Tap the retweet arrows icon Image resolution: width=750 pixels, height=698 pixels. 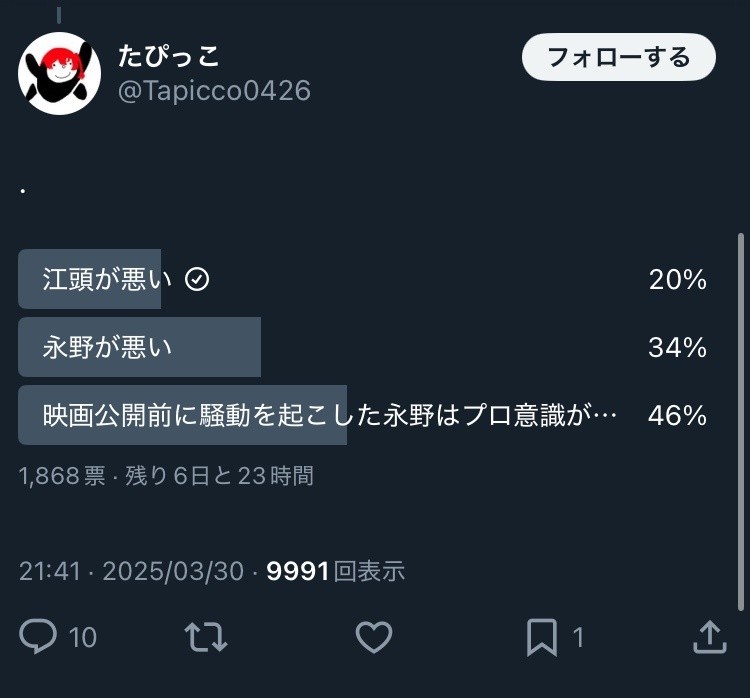[206, 636]
